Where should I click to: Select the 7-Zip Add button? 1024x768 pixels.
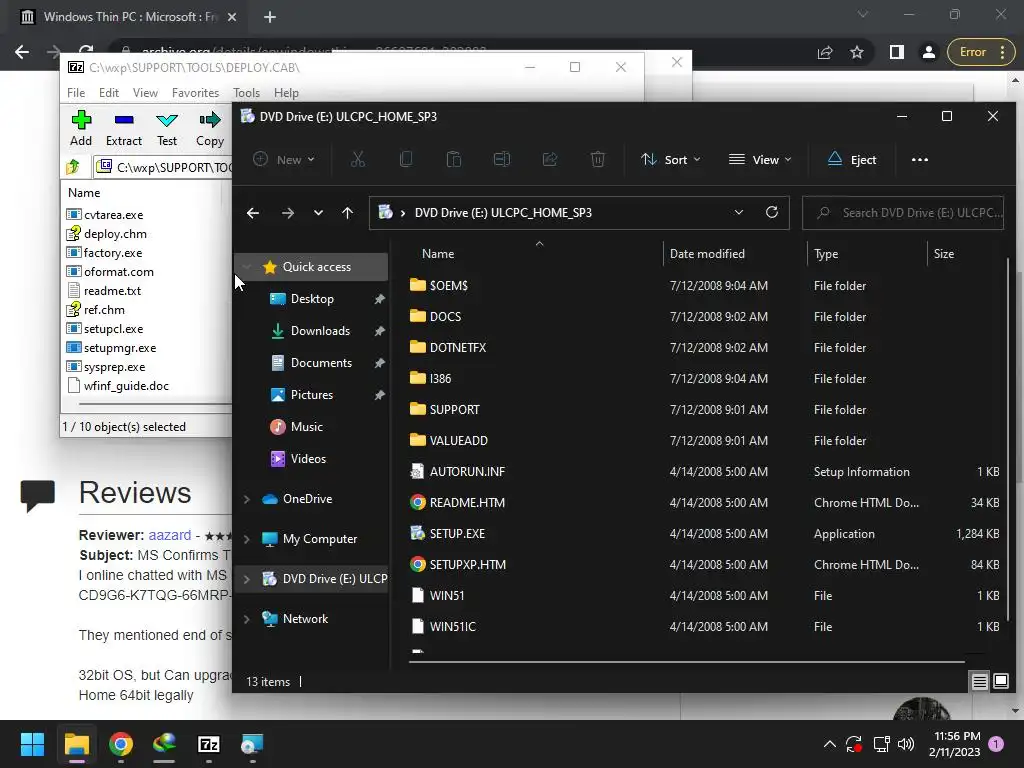click(81, 128)
